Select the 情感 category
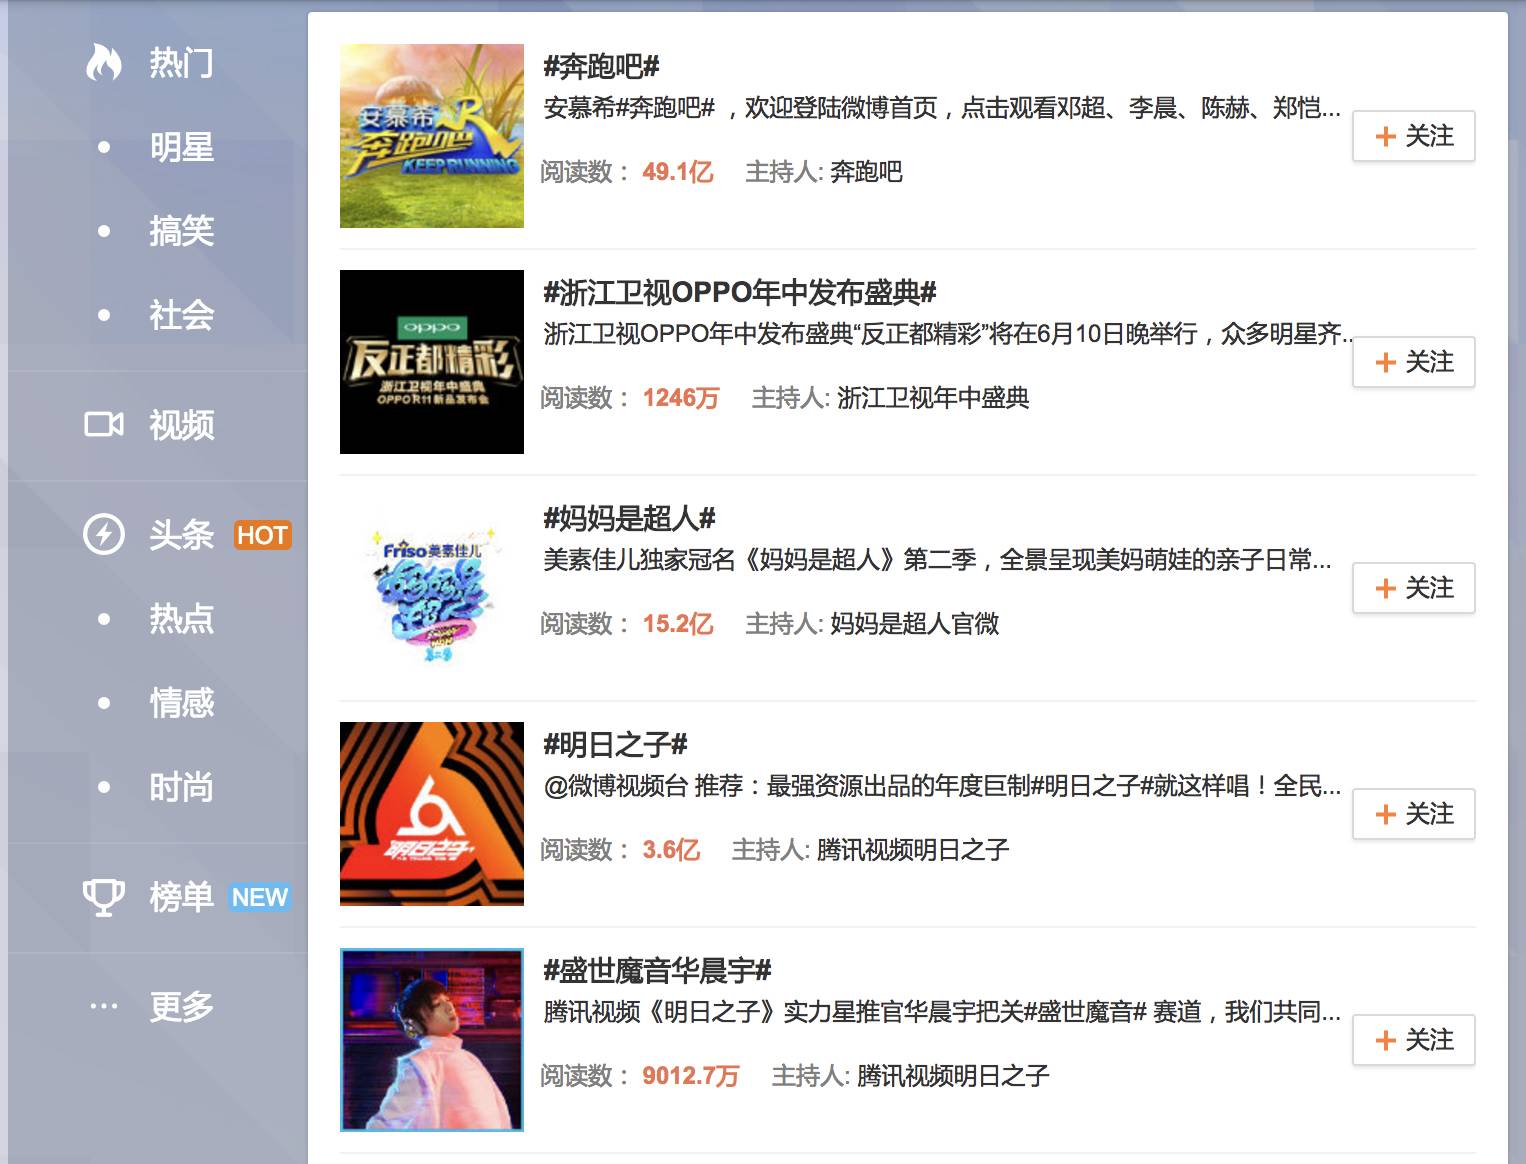The height and width of the screenshot is (1164, 1526). 181,703
